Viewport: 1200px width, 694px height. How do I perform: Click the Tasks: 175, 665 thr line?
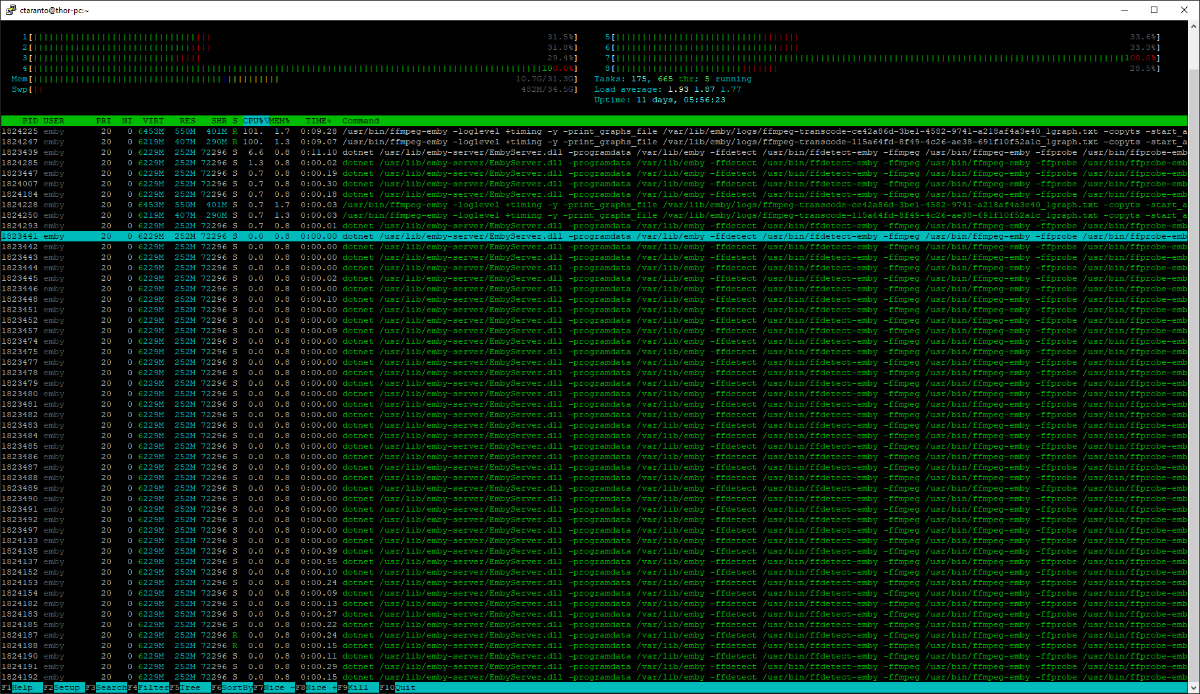click(672, 78)
